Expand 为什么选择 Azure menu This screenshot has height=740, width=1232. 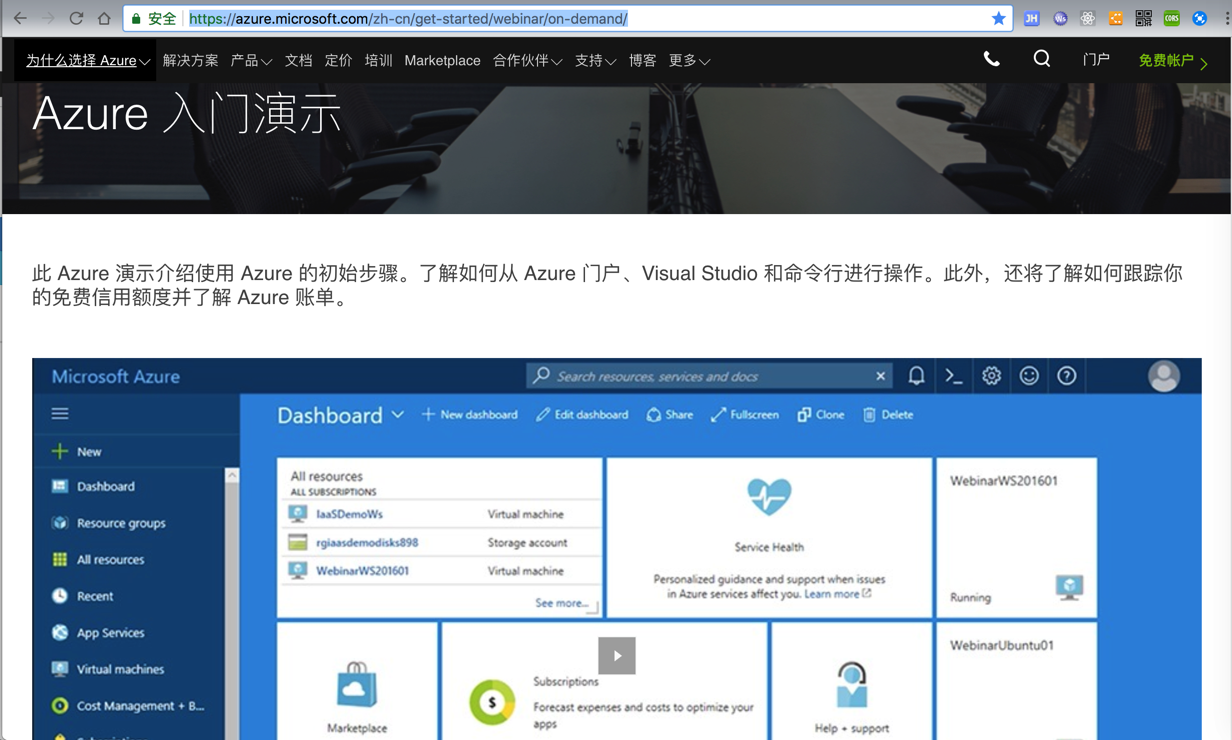[88, 61]
